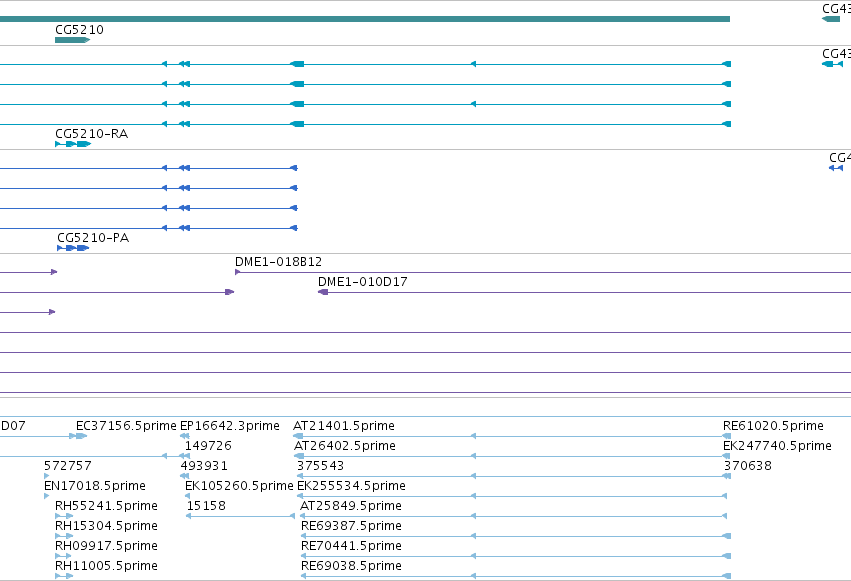Select the DME1-010D17 clone label
851x581 pixels.
(363, 282)
